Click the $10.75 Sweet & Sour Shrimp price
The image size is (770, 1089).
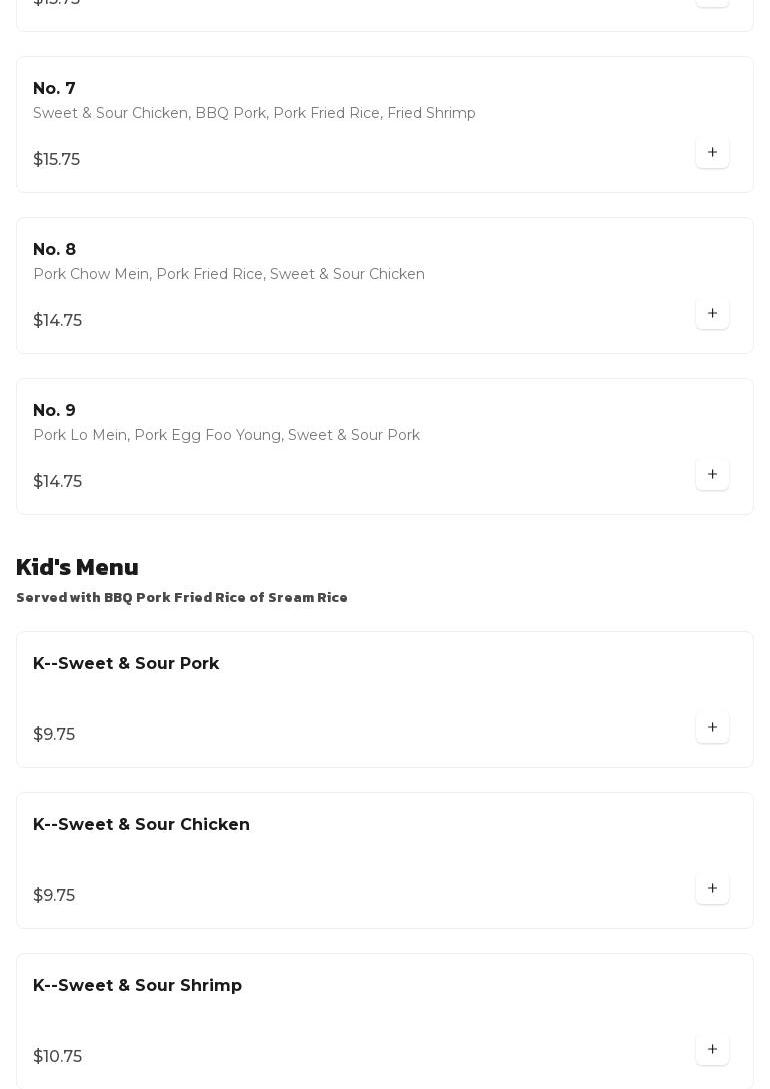coord(57,1057)
